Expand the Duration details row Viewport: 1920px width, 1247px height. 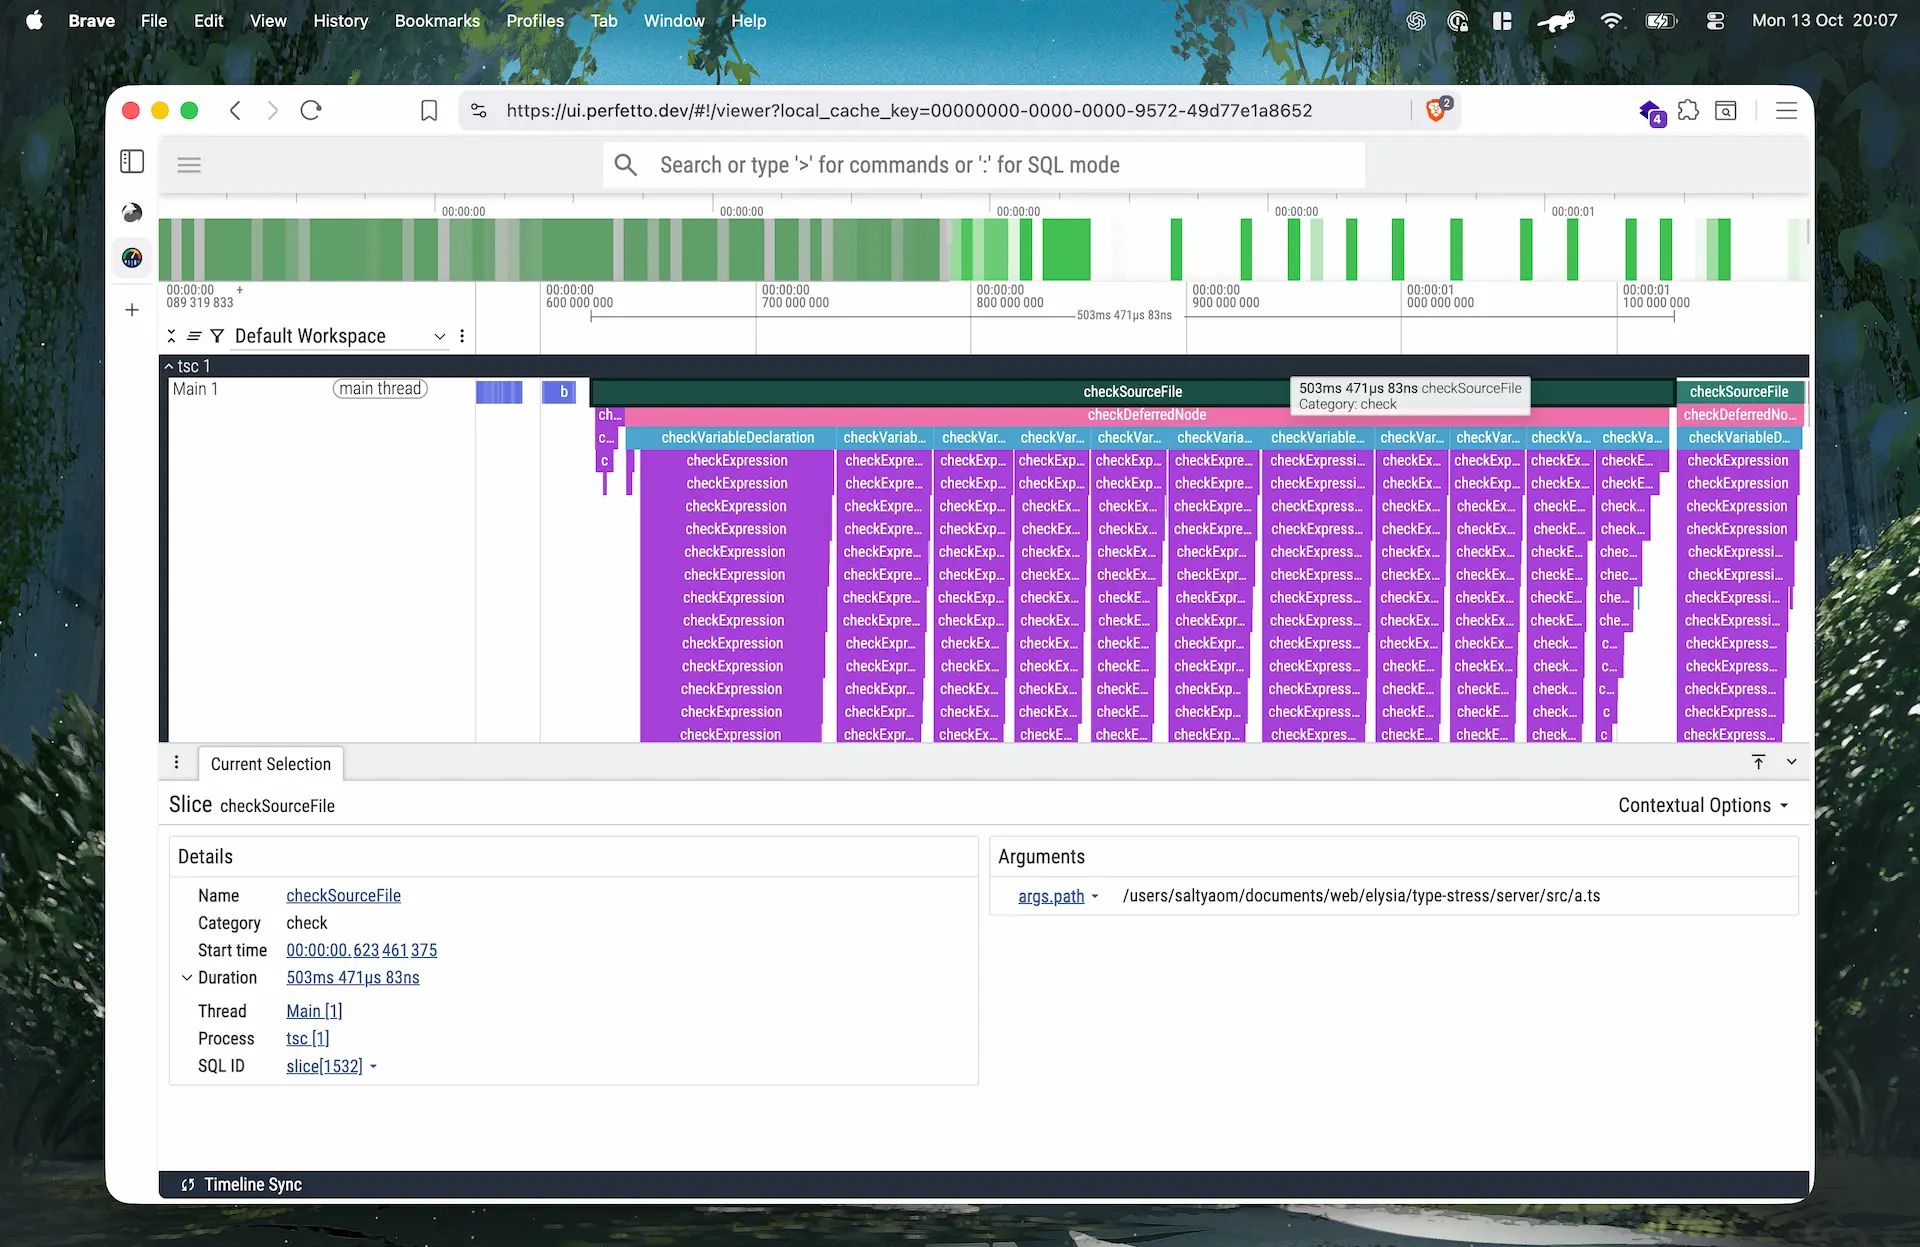[187, 977]
